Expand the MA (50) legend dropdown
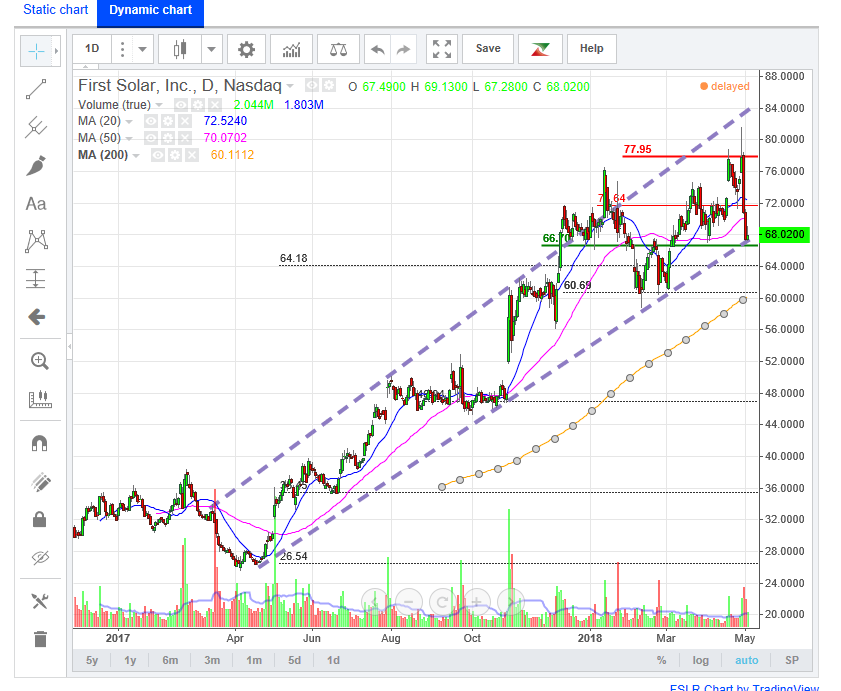The height and width of the screenshot is (691, 841). click(x=129, y=138)
